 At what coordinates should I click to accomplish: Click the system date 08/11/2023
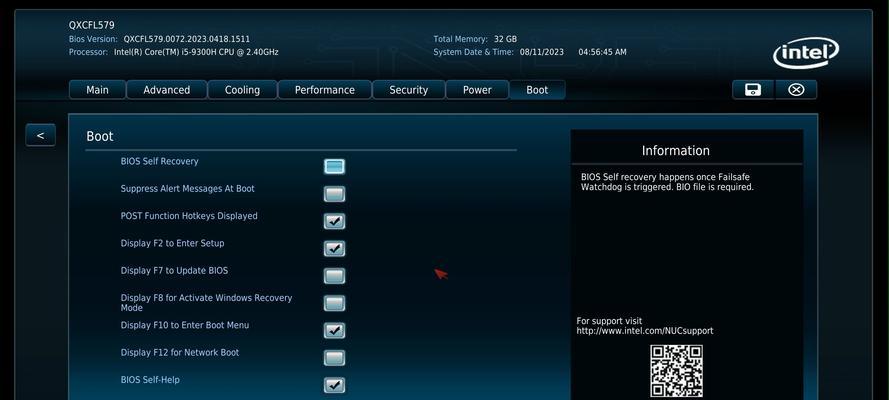[541, 52]
